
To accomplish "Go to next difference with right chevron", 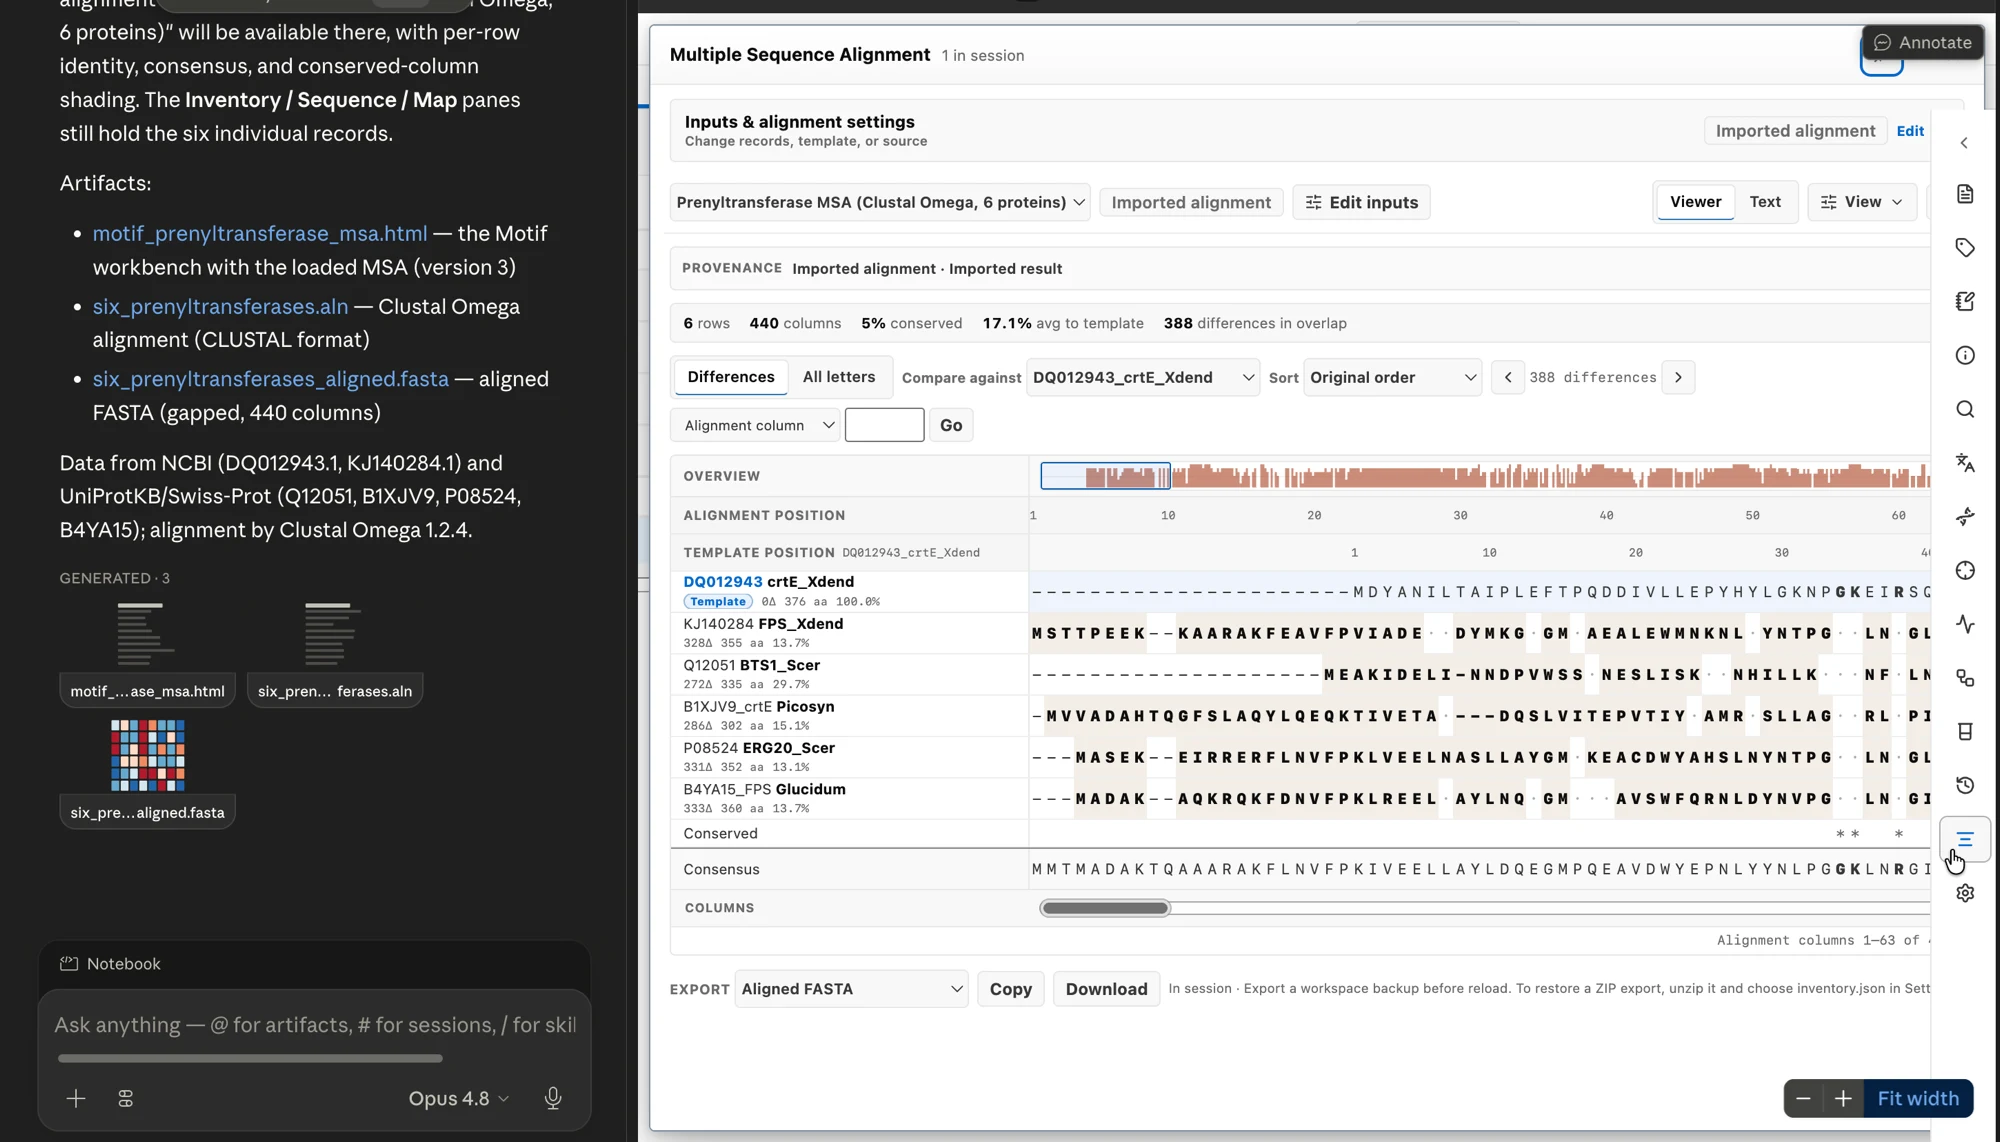I will [x=1678, y=377].
